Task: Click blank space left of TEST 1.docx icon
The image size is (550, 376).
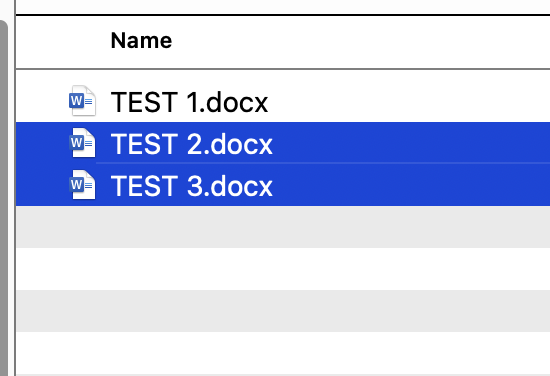Action: (x=42, y=102)
